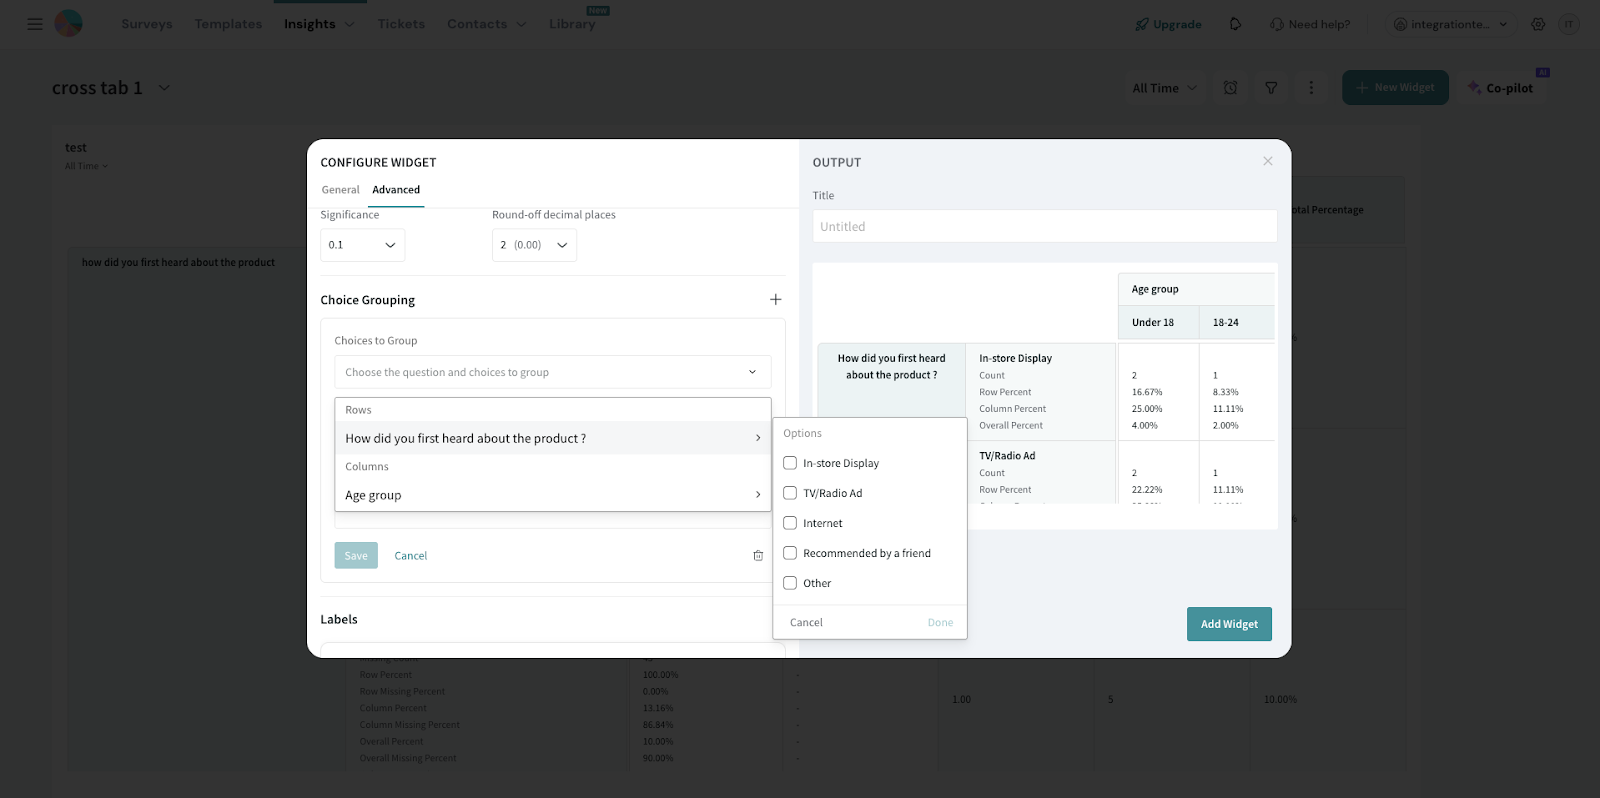Check the In-store Display option
Viewport: 1600px width, 798px height.
(790, 463)
